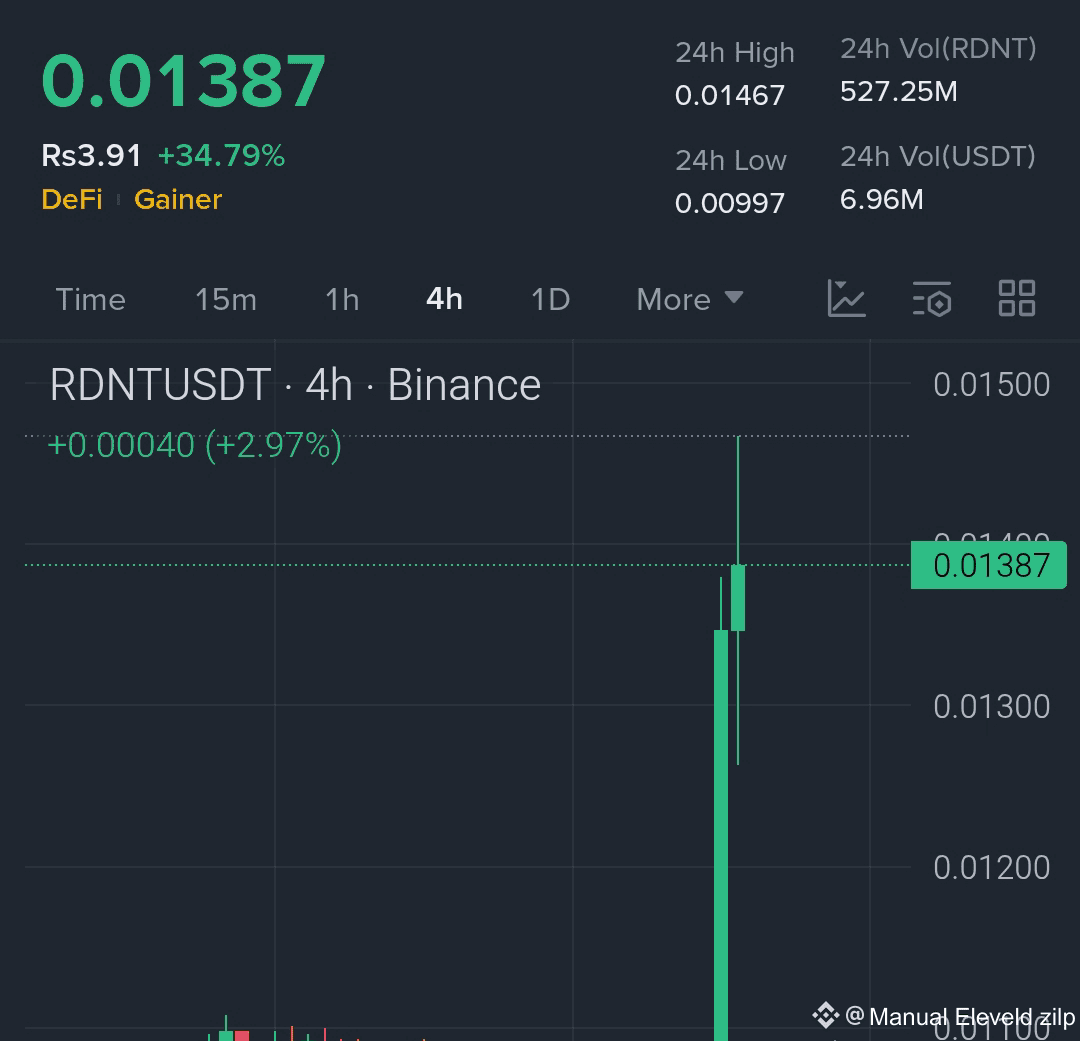
Task: Click the Rs3.91 converted price
Action: tap(91, 155)
